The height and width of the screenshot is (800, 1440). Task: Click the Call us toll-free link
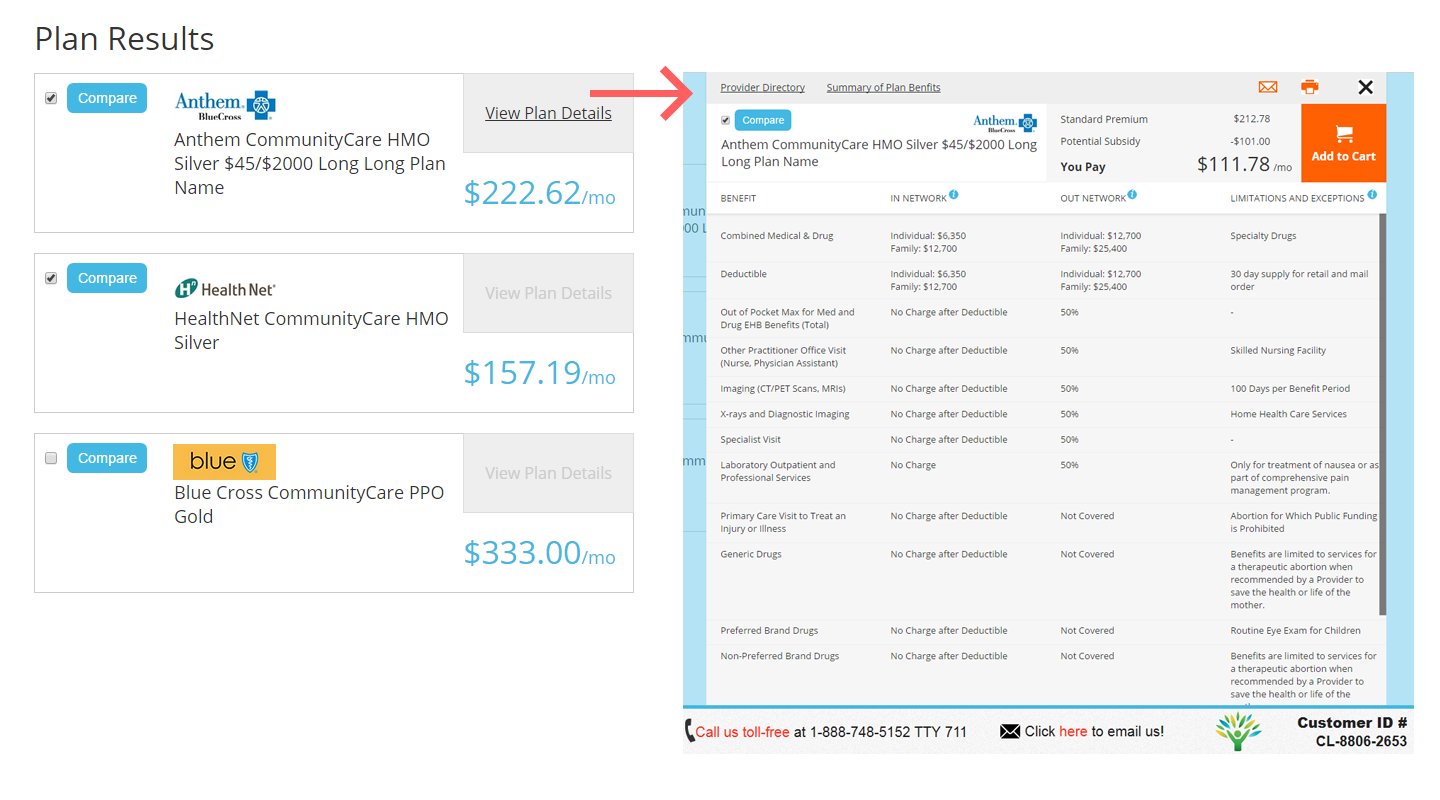coord(742,732)
